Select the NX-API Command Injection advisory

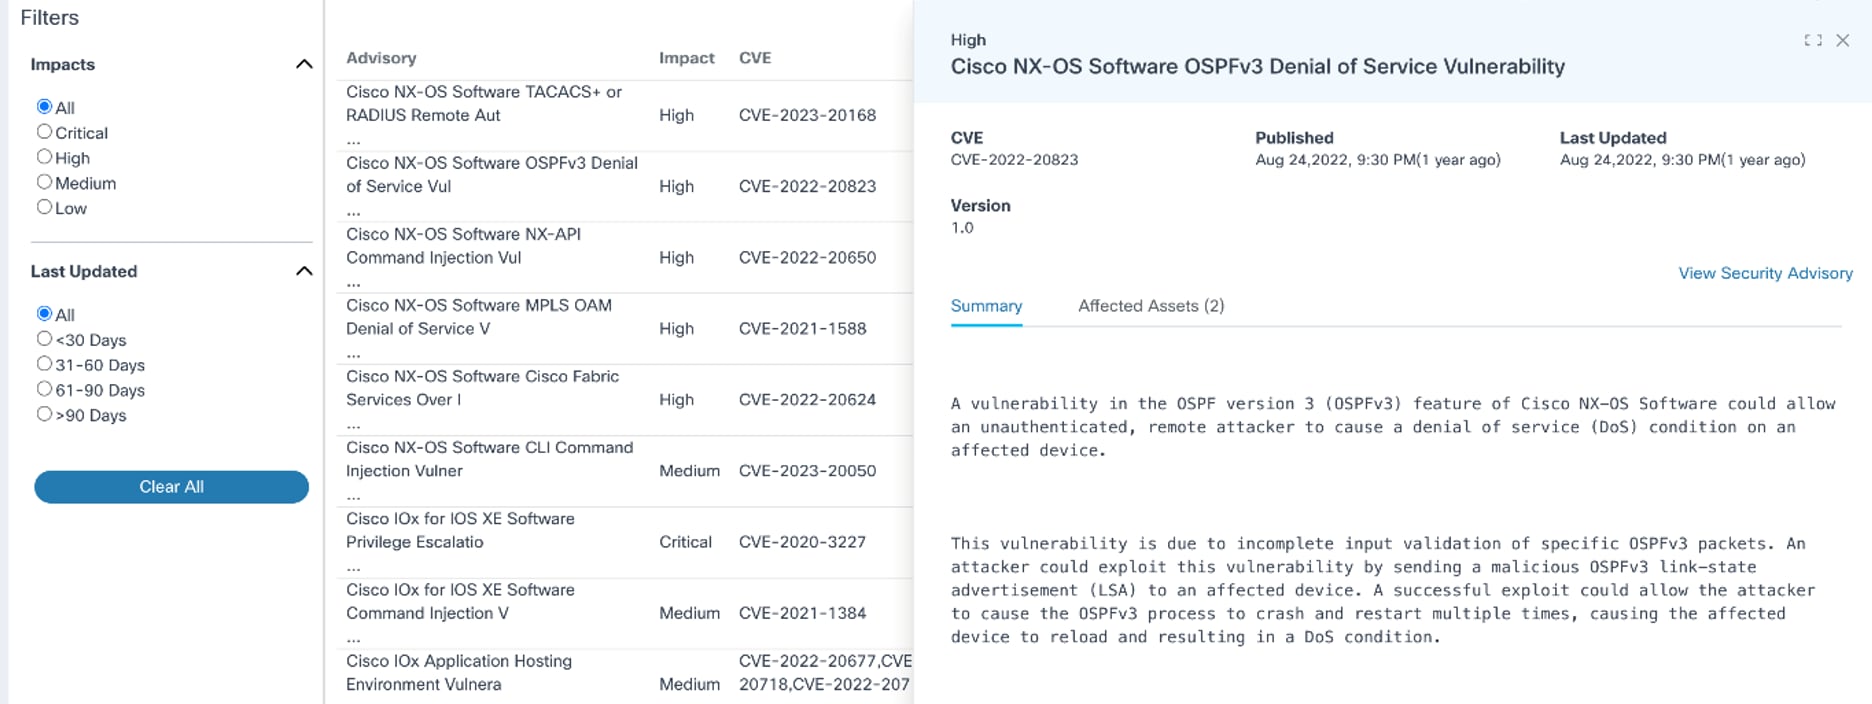click(x=463, y=246)
